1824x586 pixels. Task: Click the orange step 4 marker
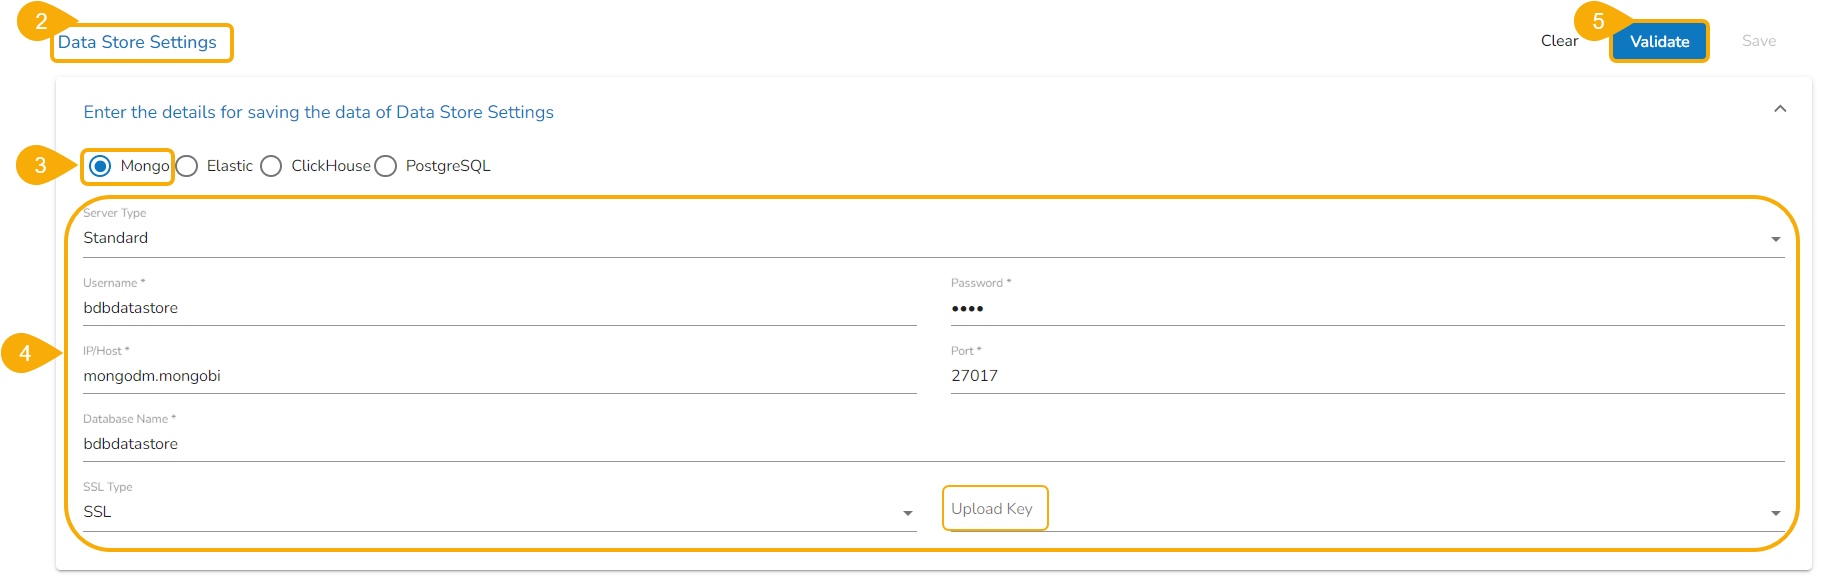(x=26, y=353)
